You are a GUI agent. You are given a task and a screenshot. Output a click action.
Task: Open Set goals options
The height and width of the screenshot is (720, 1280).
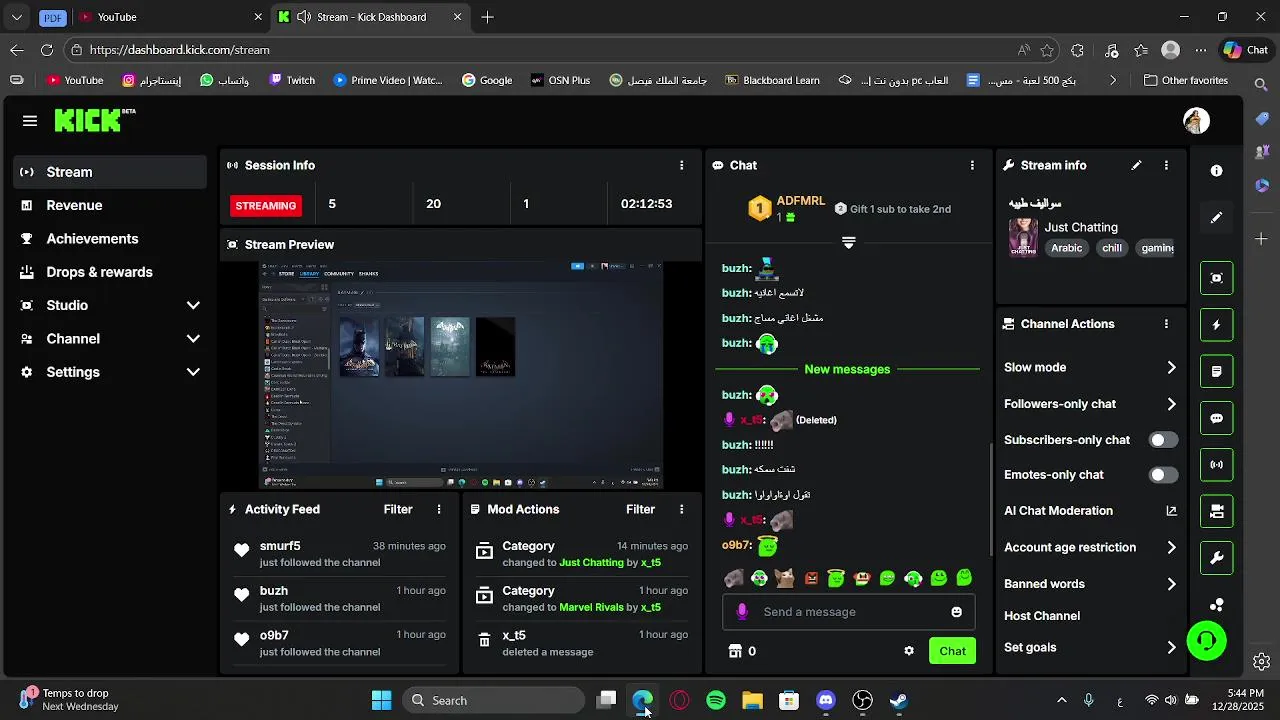tap(1090, 647)
